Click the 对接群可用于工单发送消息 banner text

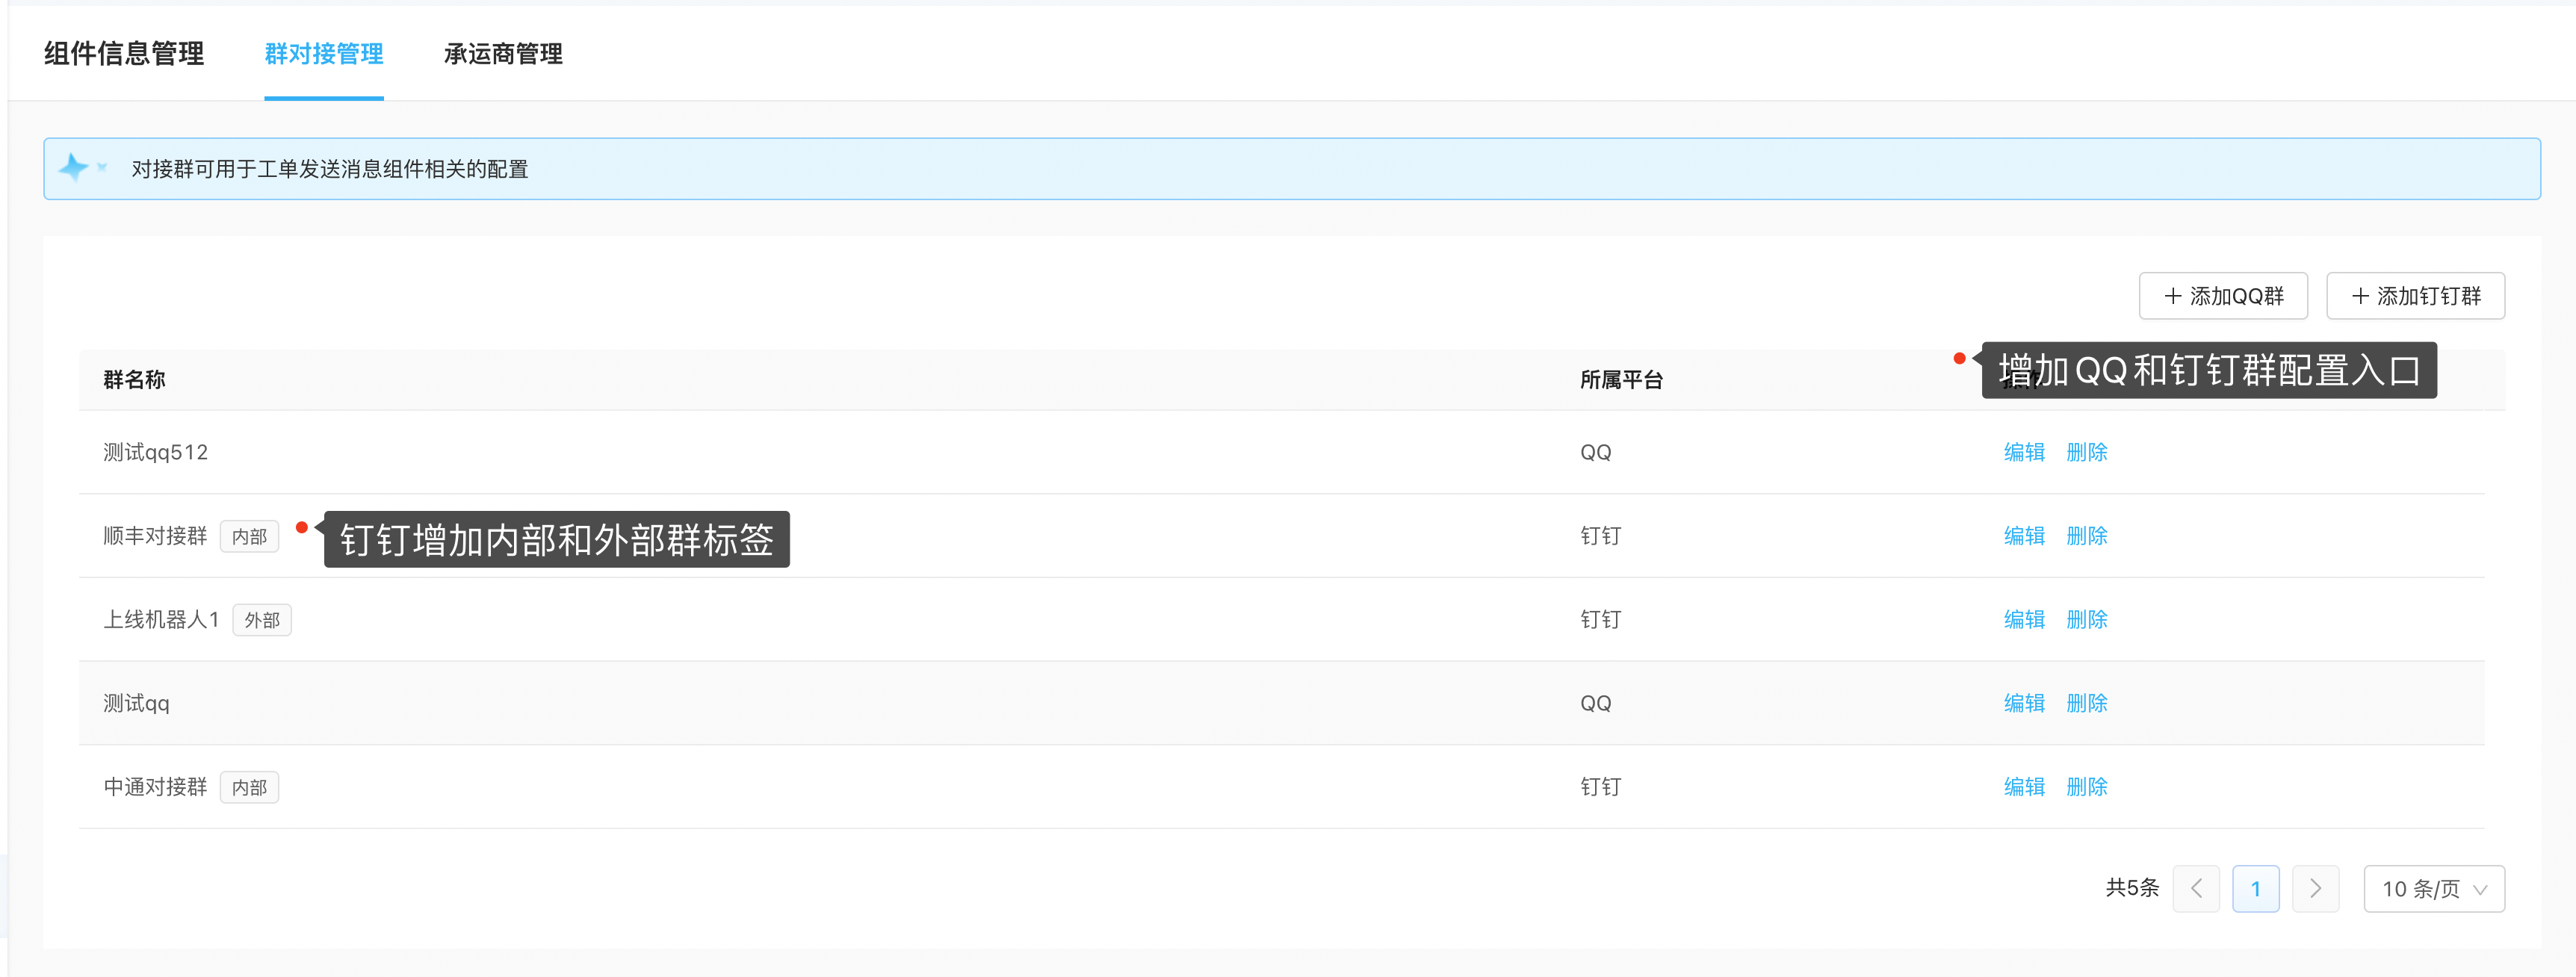(x=330, y=169)
